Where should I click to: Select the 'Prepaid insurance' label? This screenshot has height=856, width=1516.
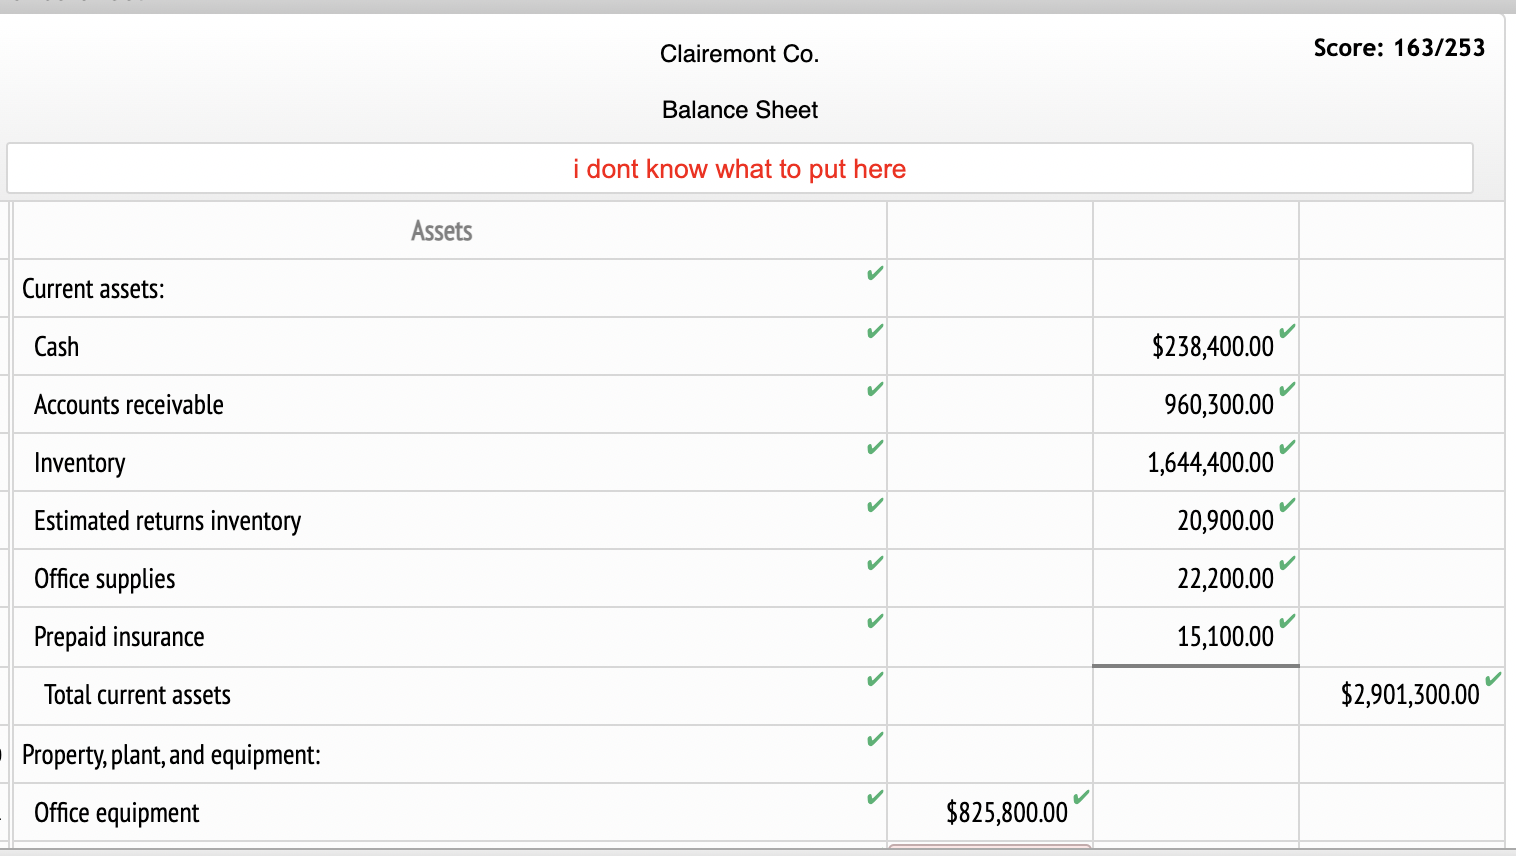119,637
